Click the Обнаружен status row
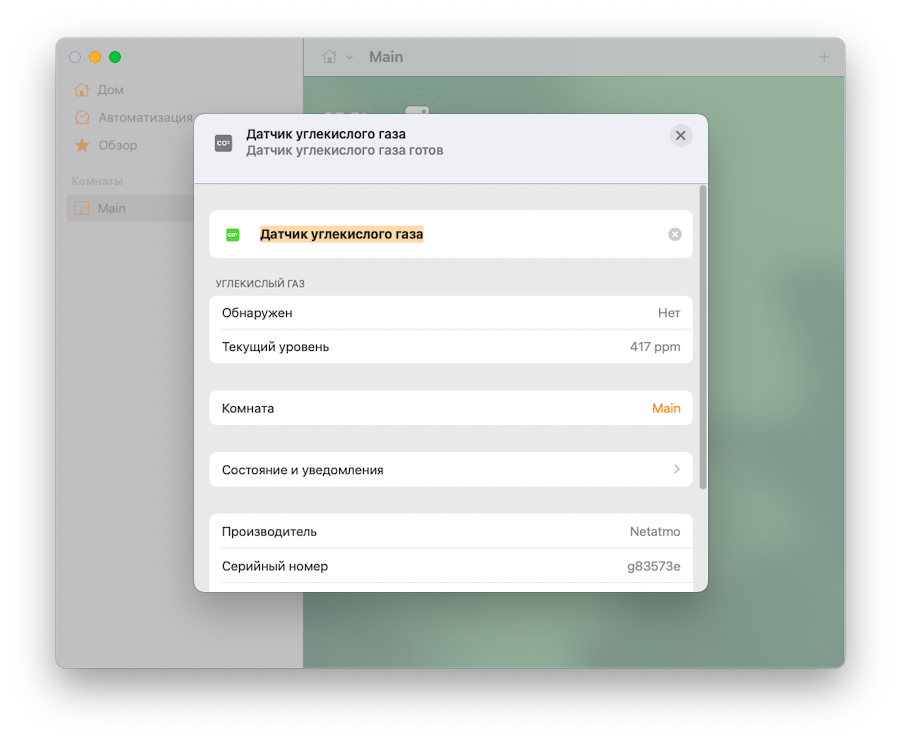901x742 pixels. (450, 313)
